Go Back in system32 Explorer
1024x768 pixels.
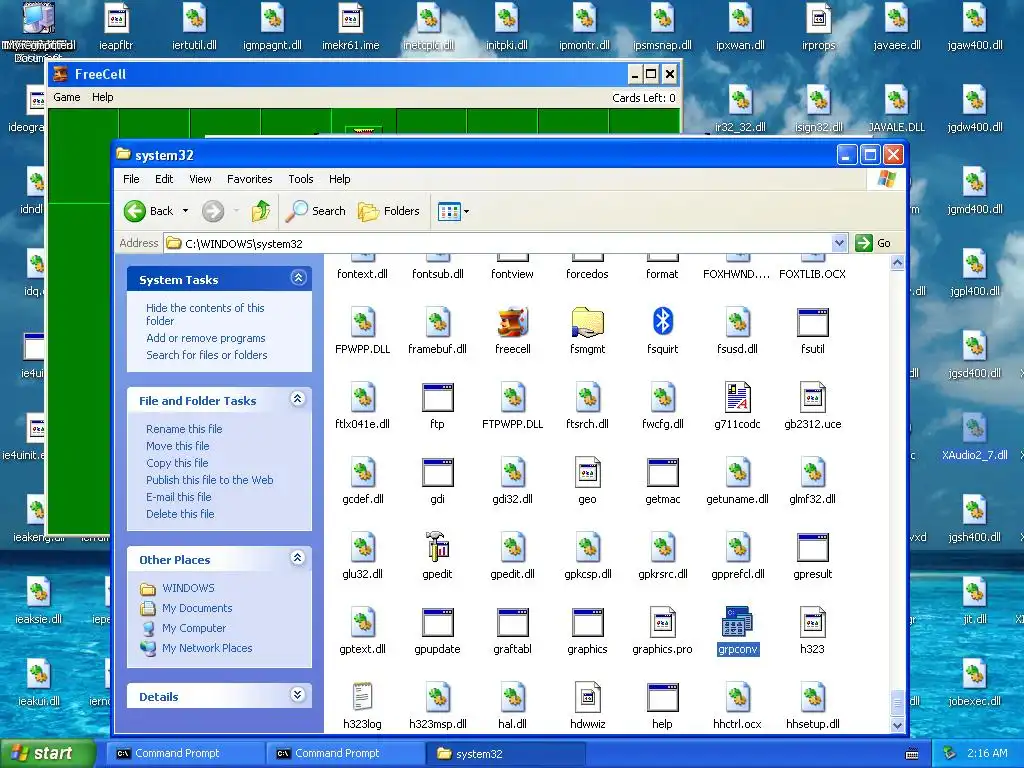(149, 211)
